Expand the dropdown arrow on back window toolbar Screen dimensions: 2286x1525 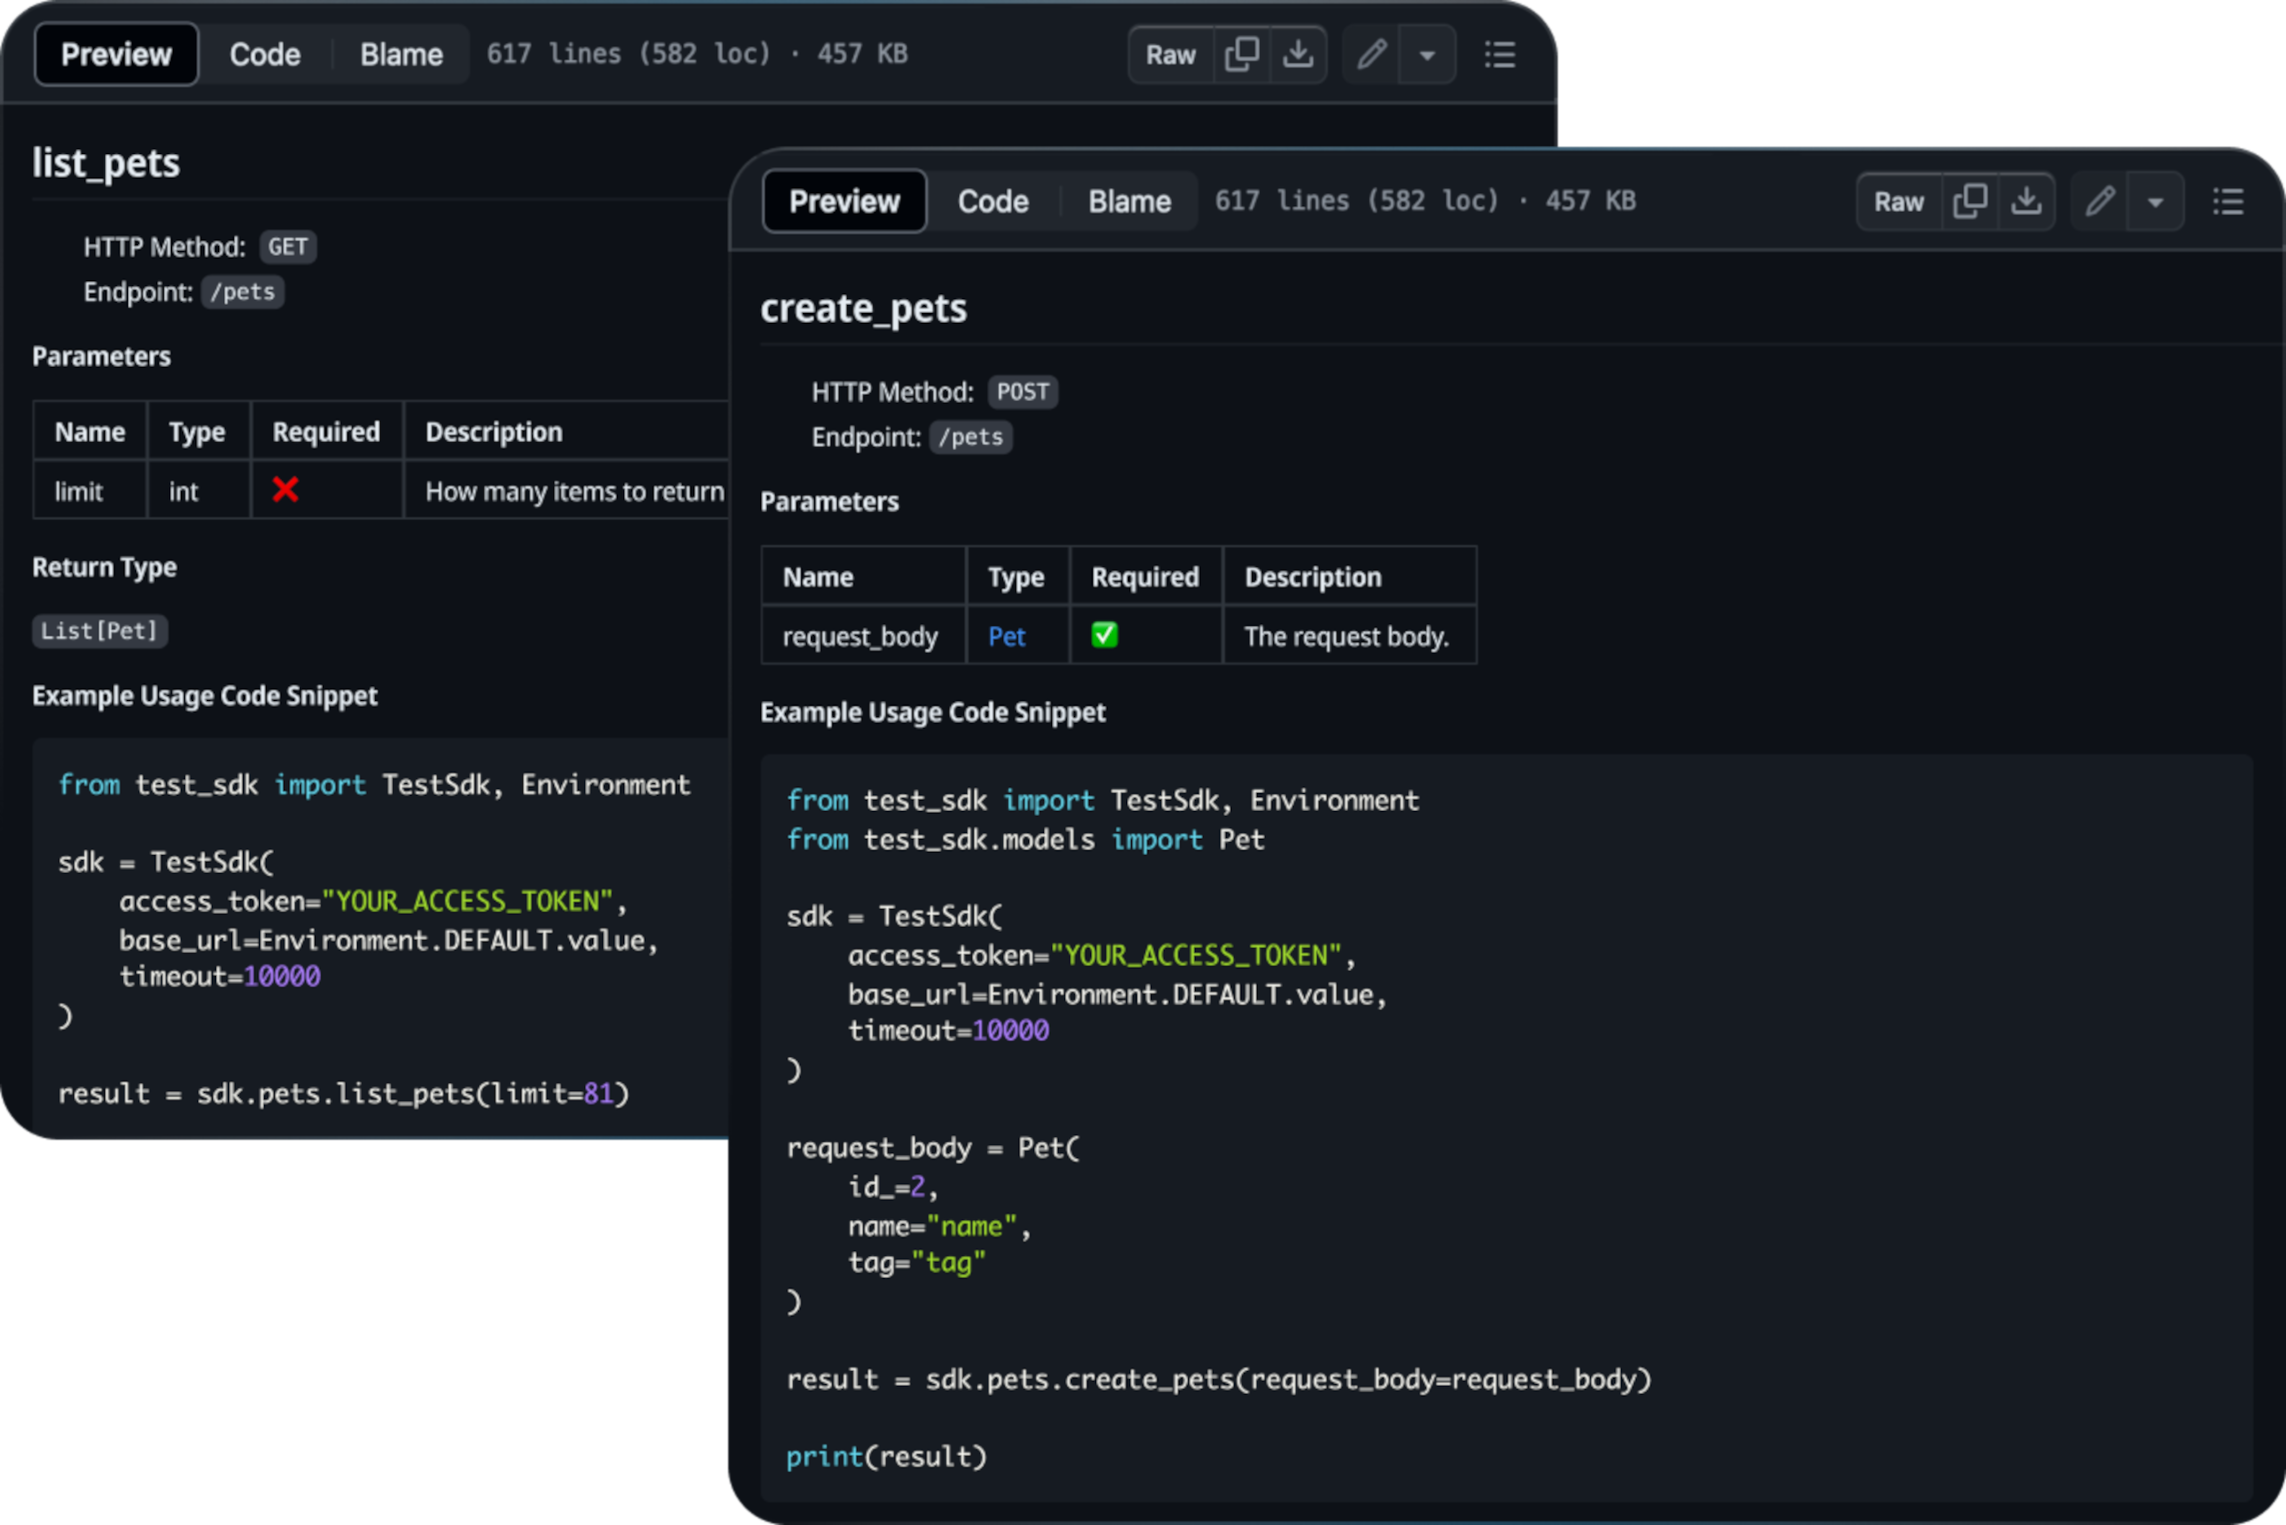(1428, 53)
